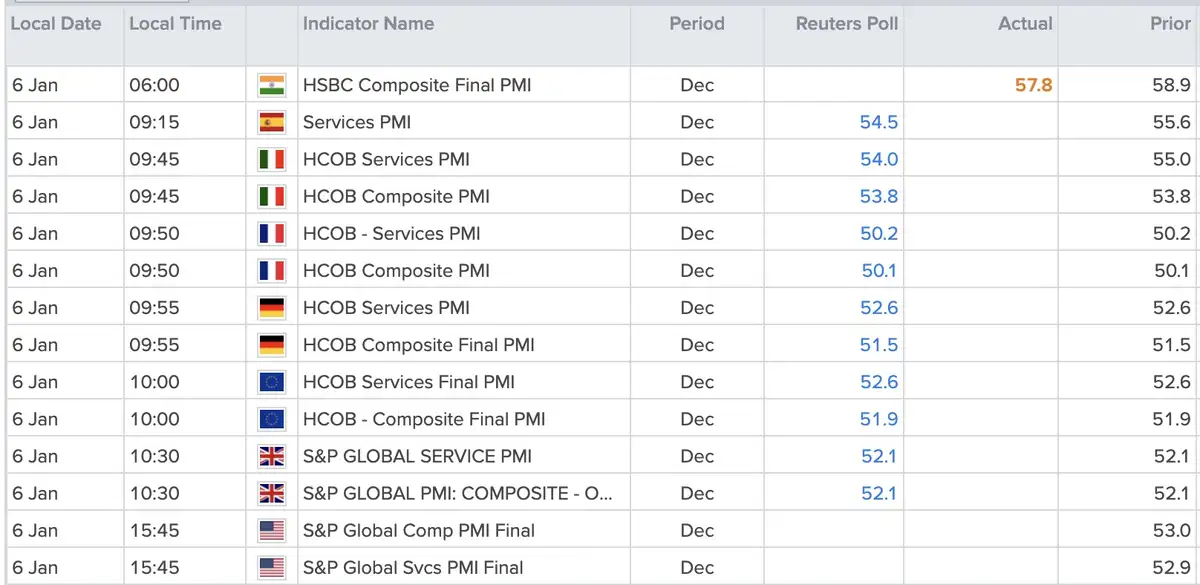Open the S&P GLOBAL SERVICE PMI indicator
The height and width of the screenshot is (585, 1200).
point(417,455)
